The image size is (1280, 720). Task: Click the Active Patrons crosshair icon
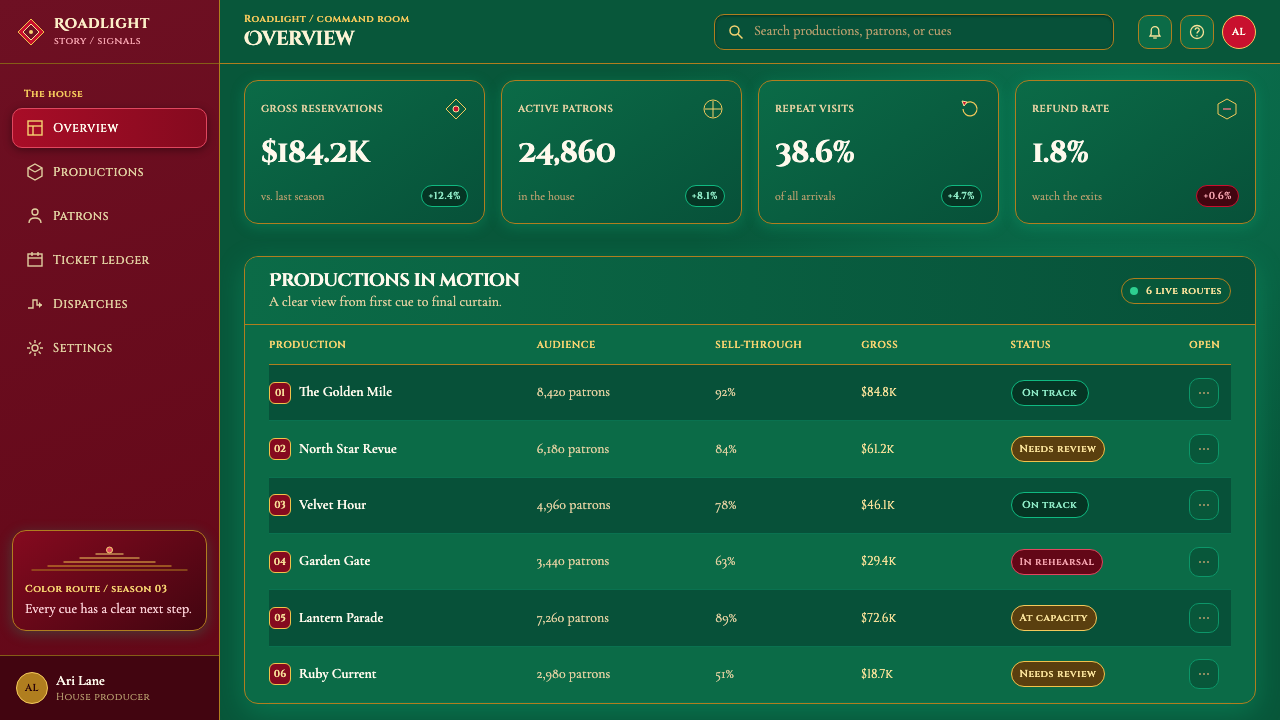pos(713,109)
